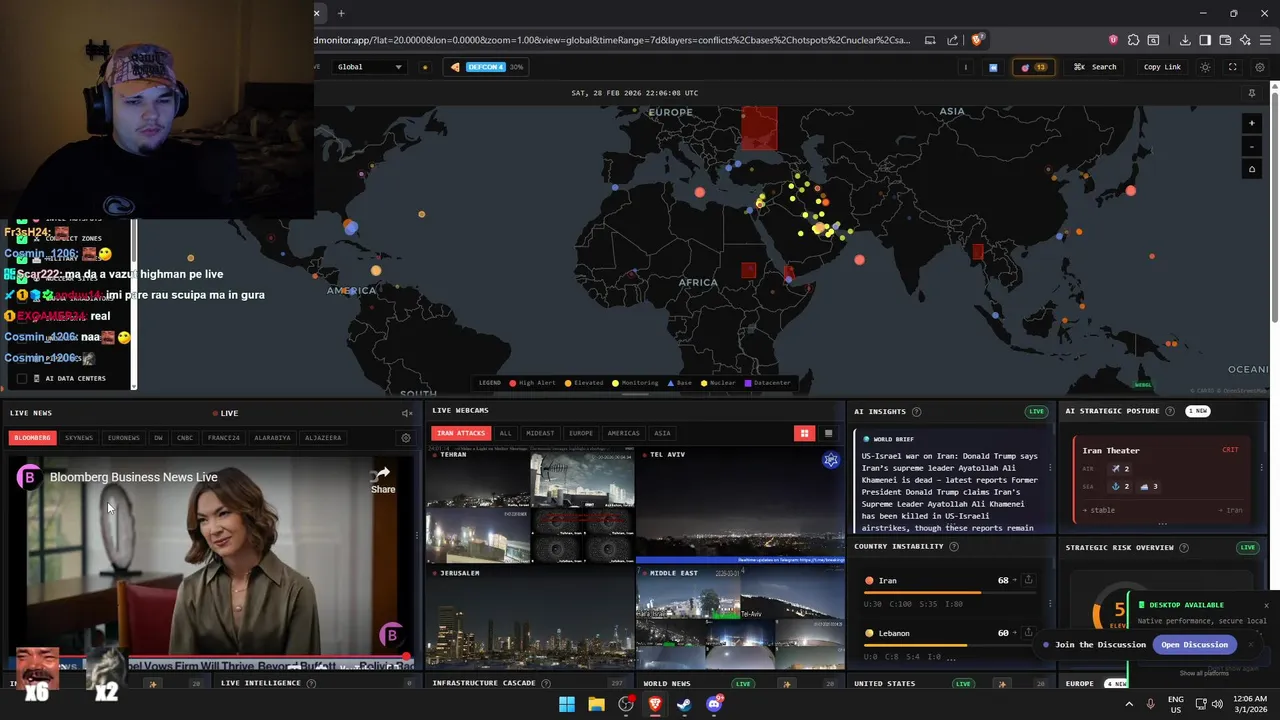The image size is (1280, 720).
Task: Open the Iran Theater posture card
Action: [1160, 479]
